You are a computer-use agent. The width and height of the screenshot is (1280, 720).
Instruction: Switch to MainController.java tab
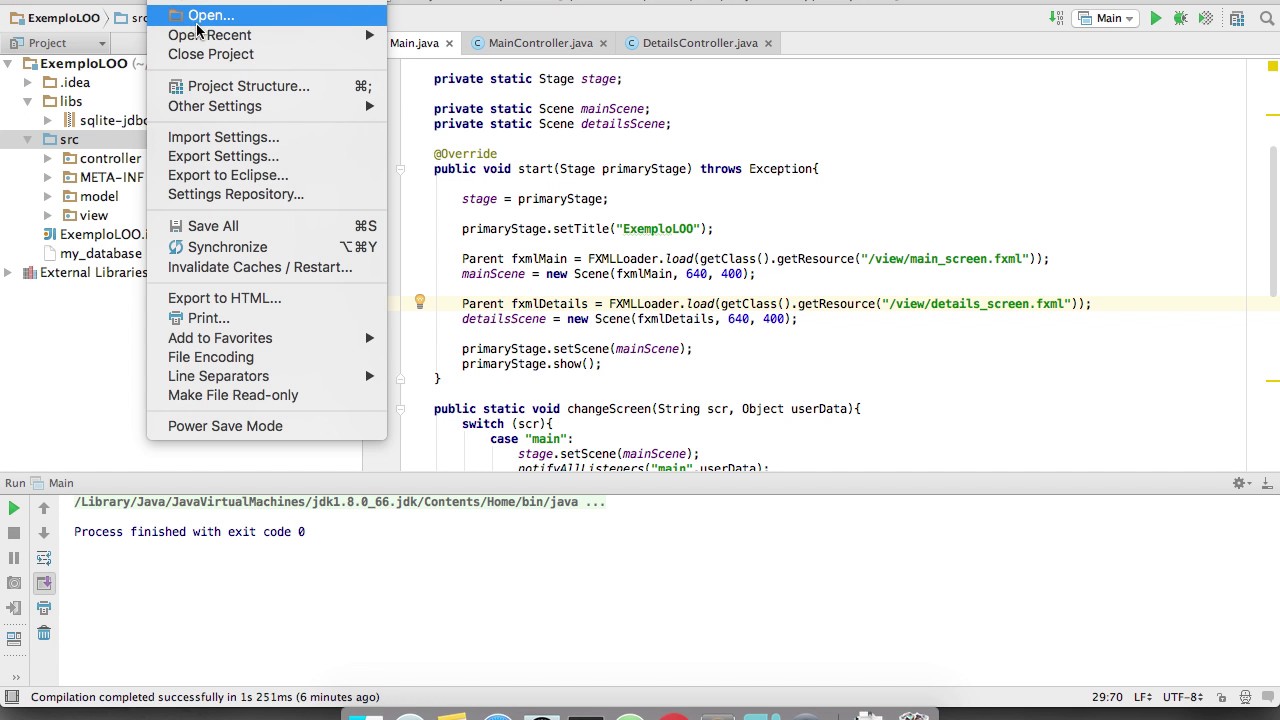[539, 43]
